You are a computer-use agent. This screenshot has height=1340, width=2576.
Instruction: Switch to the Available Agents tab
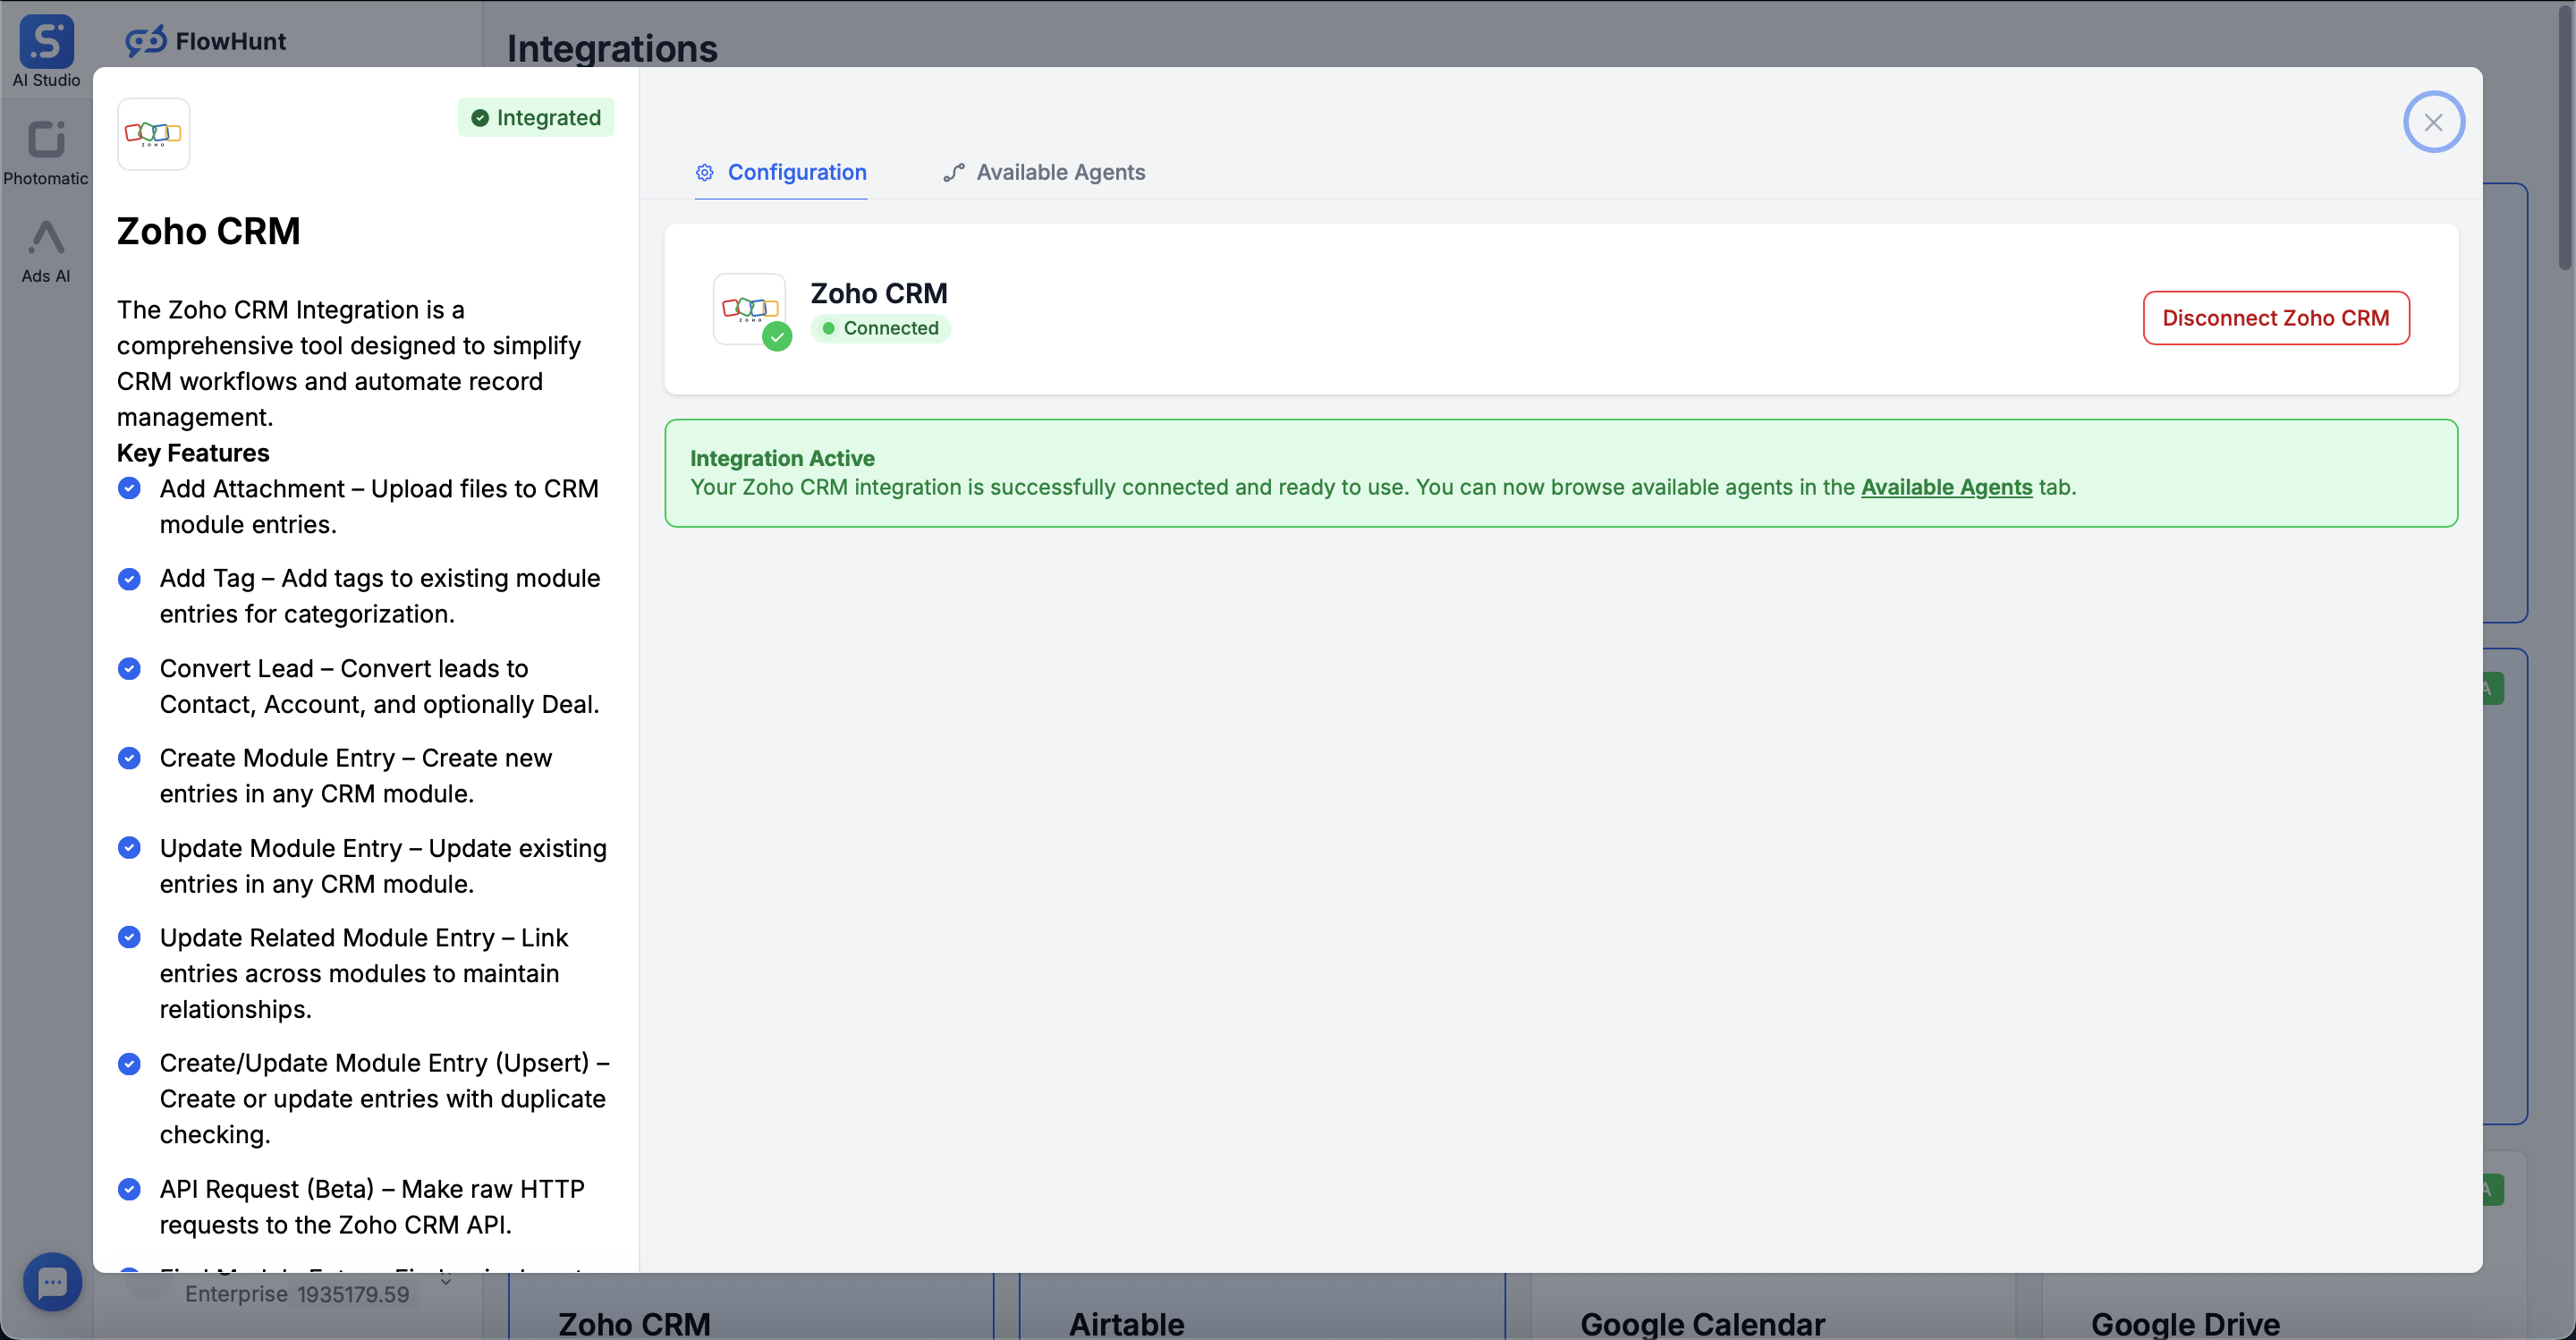tap(1060, 172)
